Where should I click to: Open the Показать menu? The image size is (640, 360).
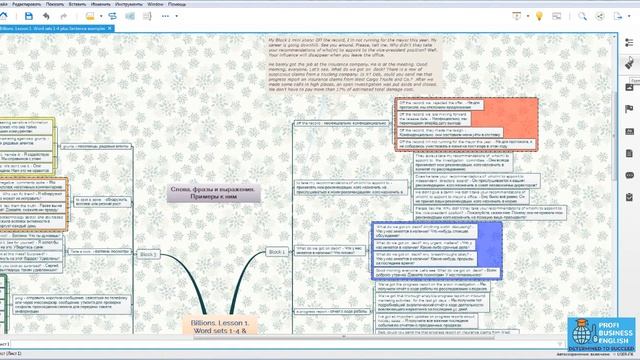click(55, 4)
